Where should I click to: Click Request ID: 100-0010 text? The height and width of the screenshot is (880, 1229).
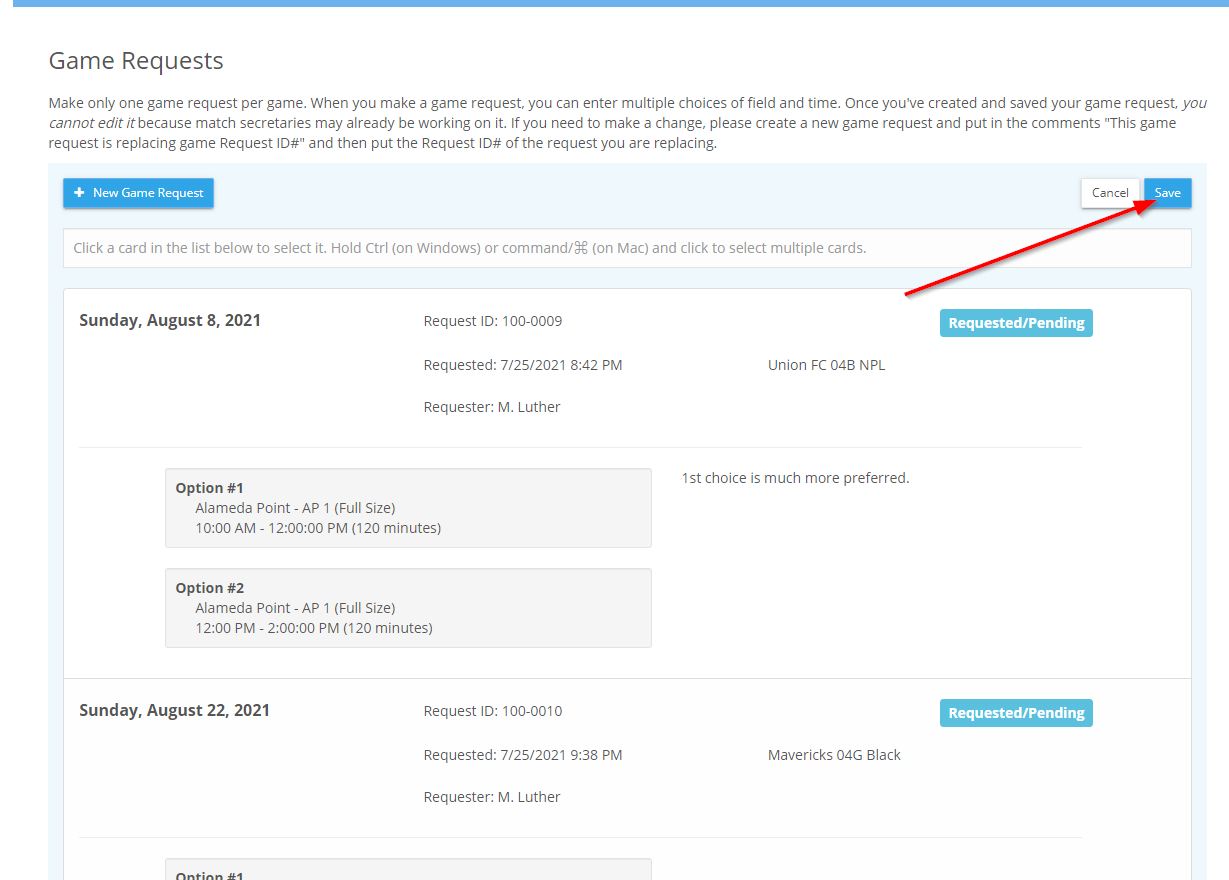pyautogui.click(x=493, y=711)
